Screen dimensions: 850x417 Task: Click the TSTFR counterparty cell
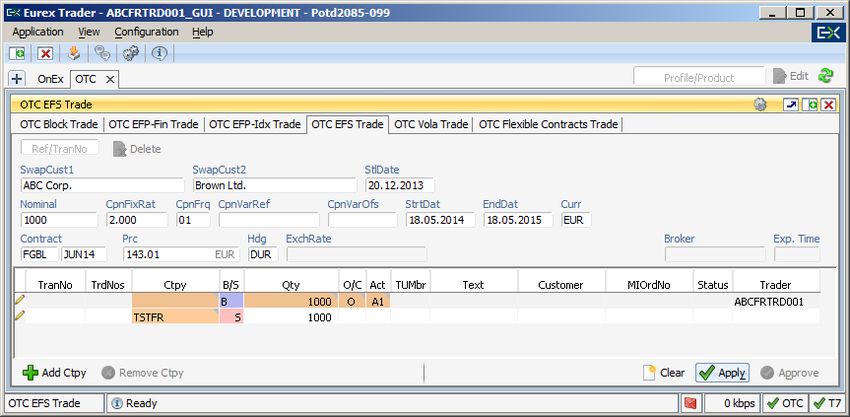click(175, 317)
